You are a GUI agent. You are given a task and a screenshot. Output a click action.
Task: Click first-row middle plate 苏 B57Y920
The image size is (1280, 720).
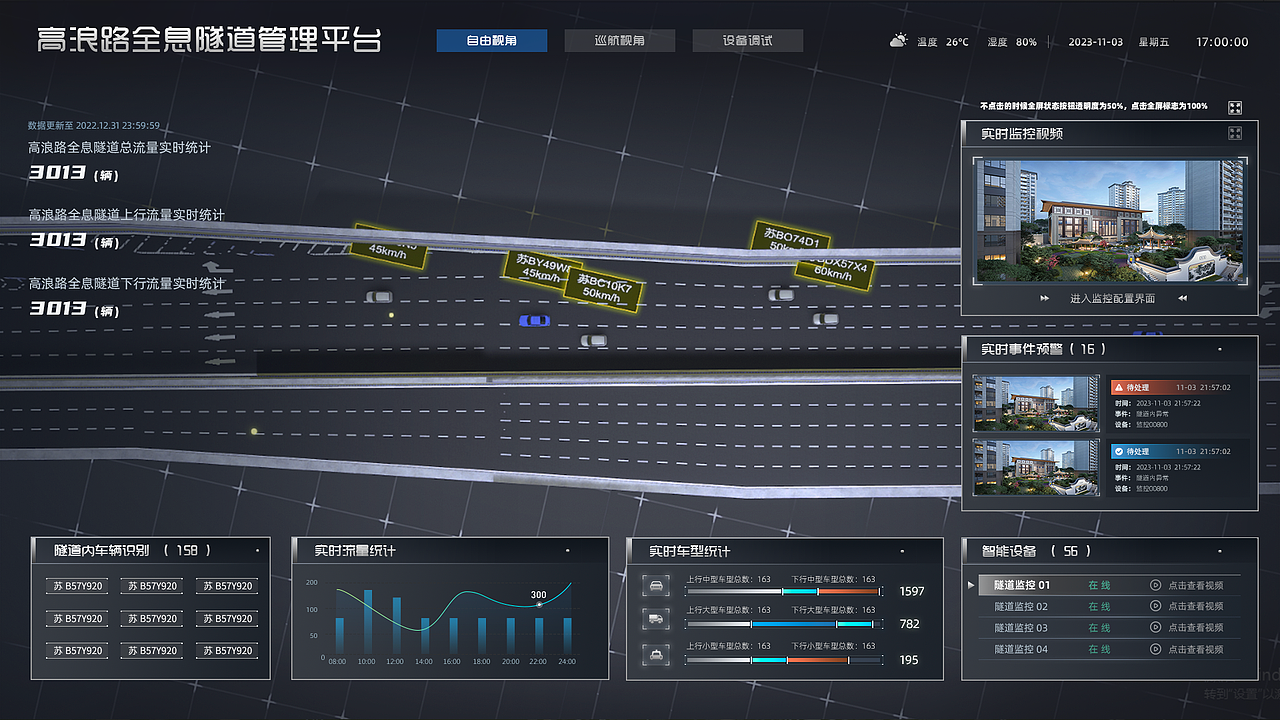coord(153,586)
